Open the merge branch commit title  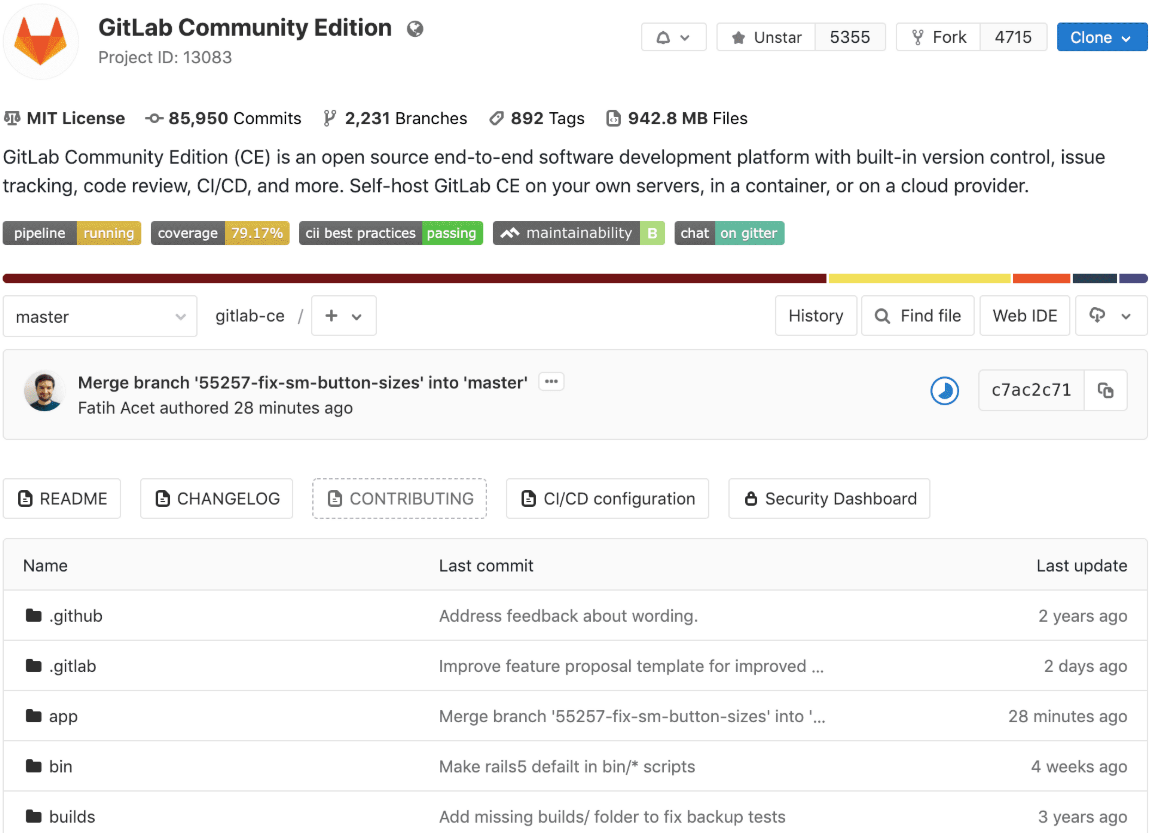(x=303, y=383)
